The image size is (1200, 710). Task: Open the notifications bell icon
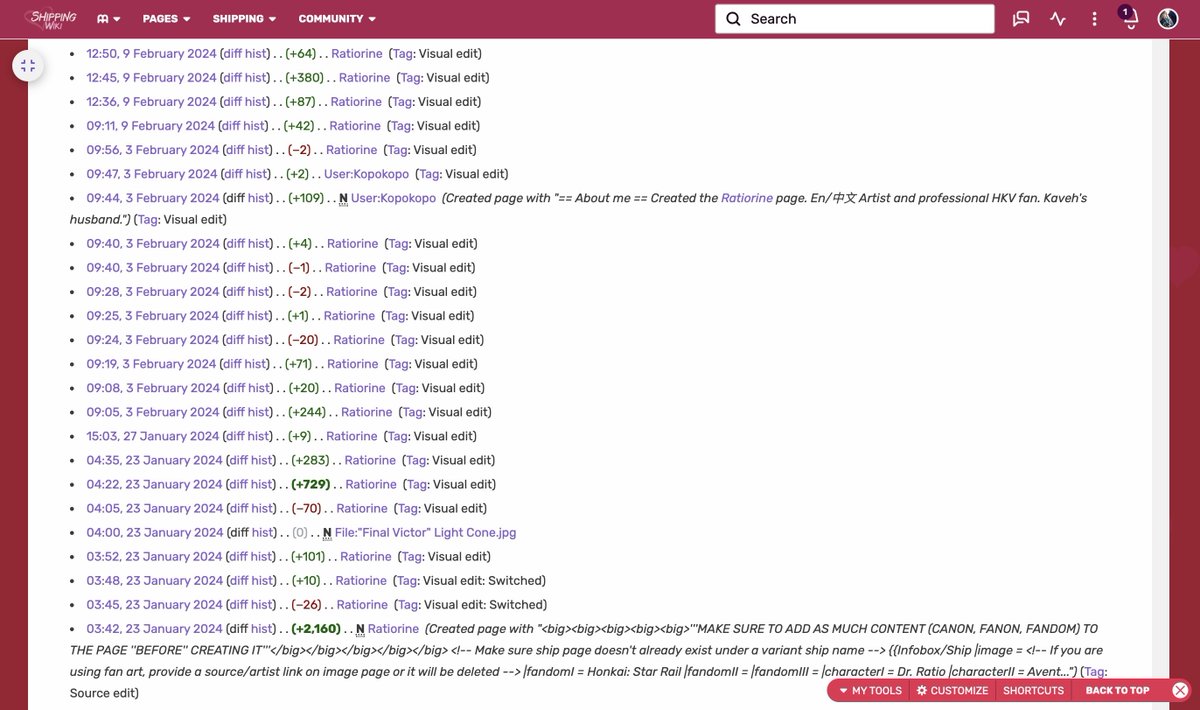1130,19
